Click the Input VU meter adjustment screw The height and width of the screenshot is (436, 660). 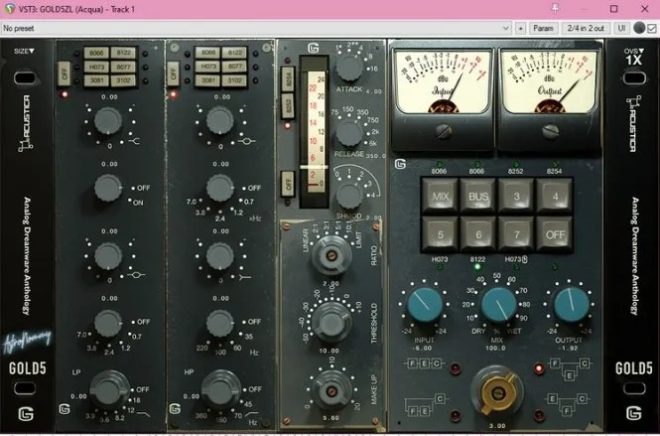(443, 131)
